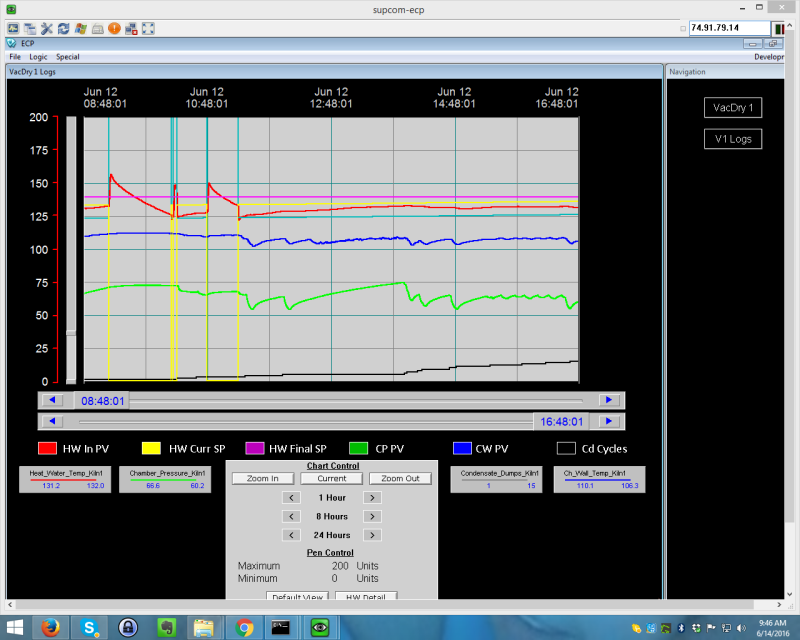Step back 1 Hour
The image size is (800, 640).
[291, 498]
